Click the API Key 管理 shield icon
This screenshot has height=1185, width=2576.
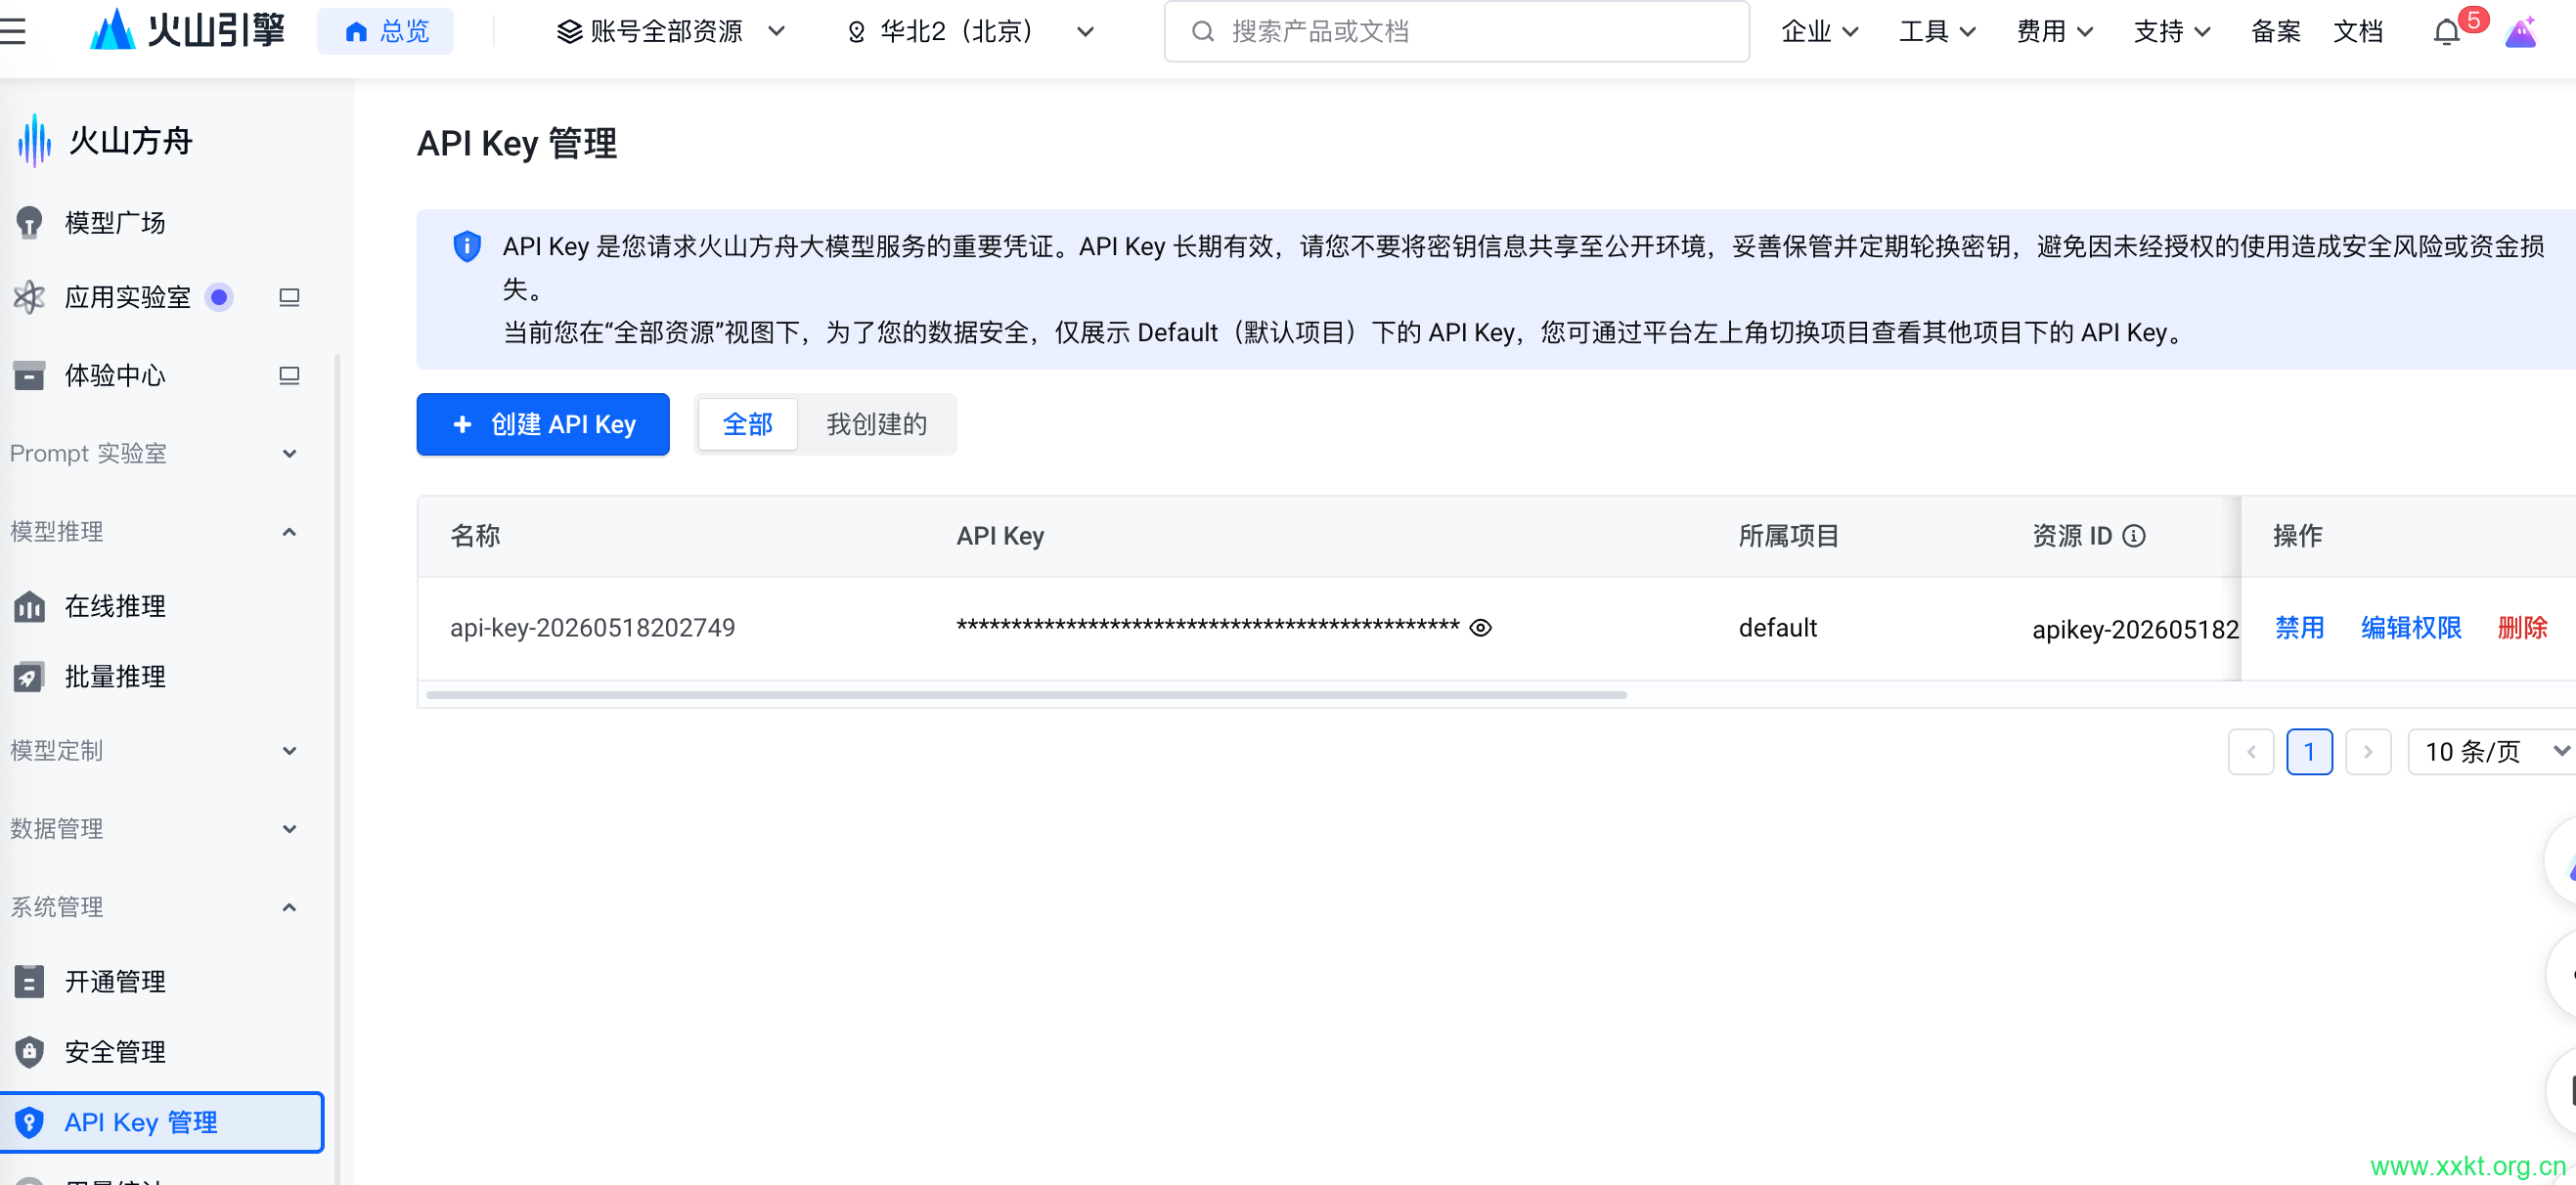coord(29,1122)
